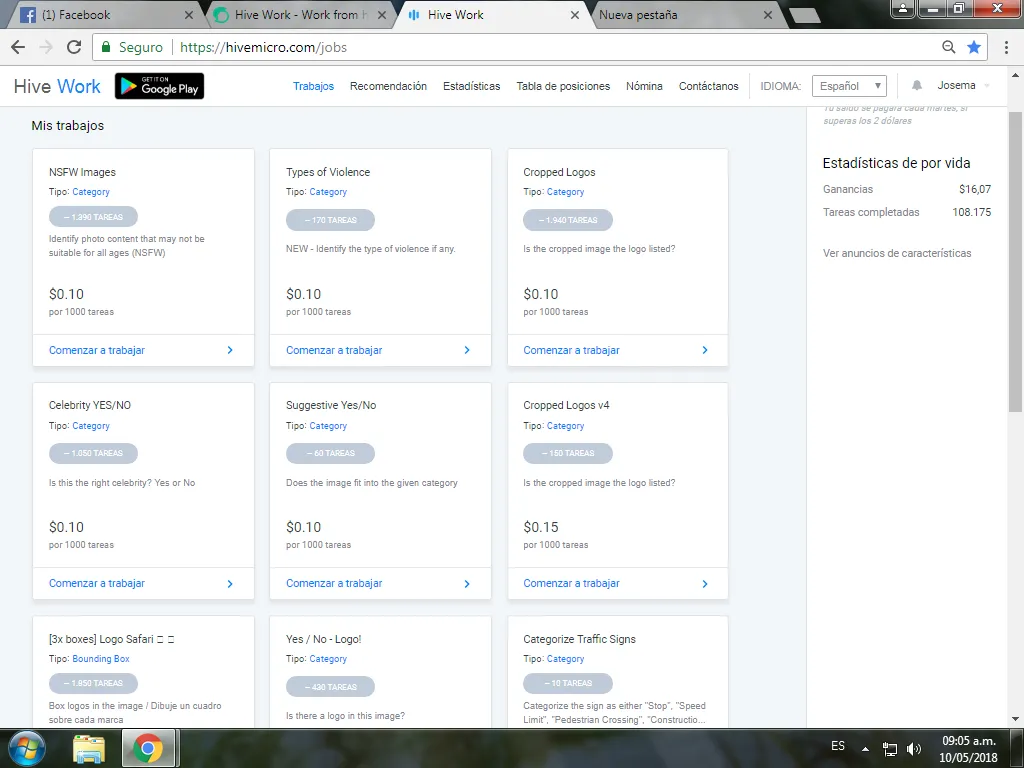Click the page vertical scrollbar thumb
Screen dimensions: 1024x768
click(x=1015, y=261)
